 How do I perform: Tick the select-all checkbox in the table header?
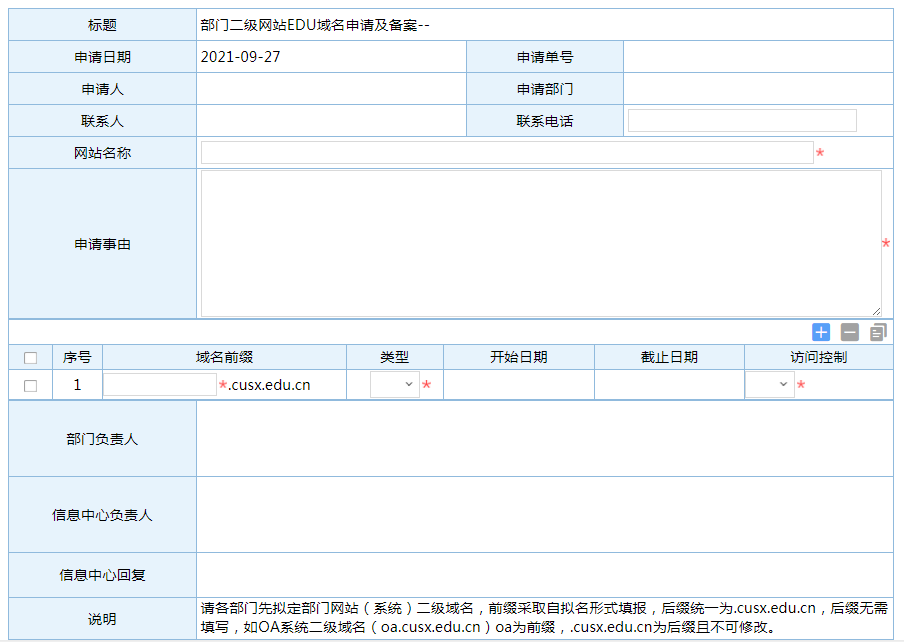pyautogui.click(x=30, y=358)
